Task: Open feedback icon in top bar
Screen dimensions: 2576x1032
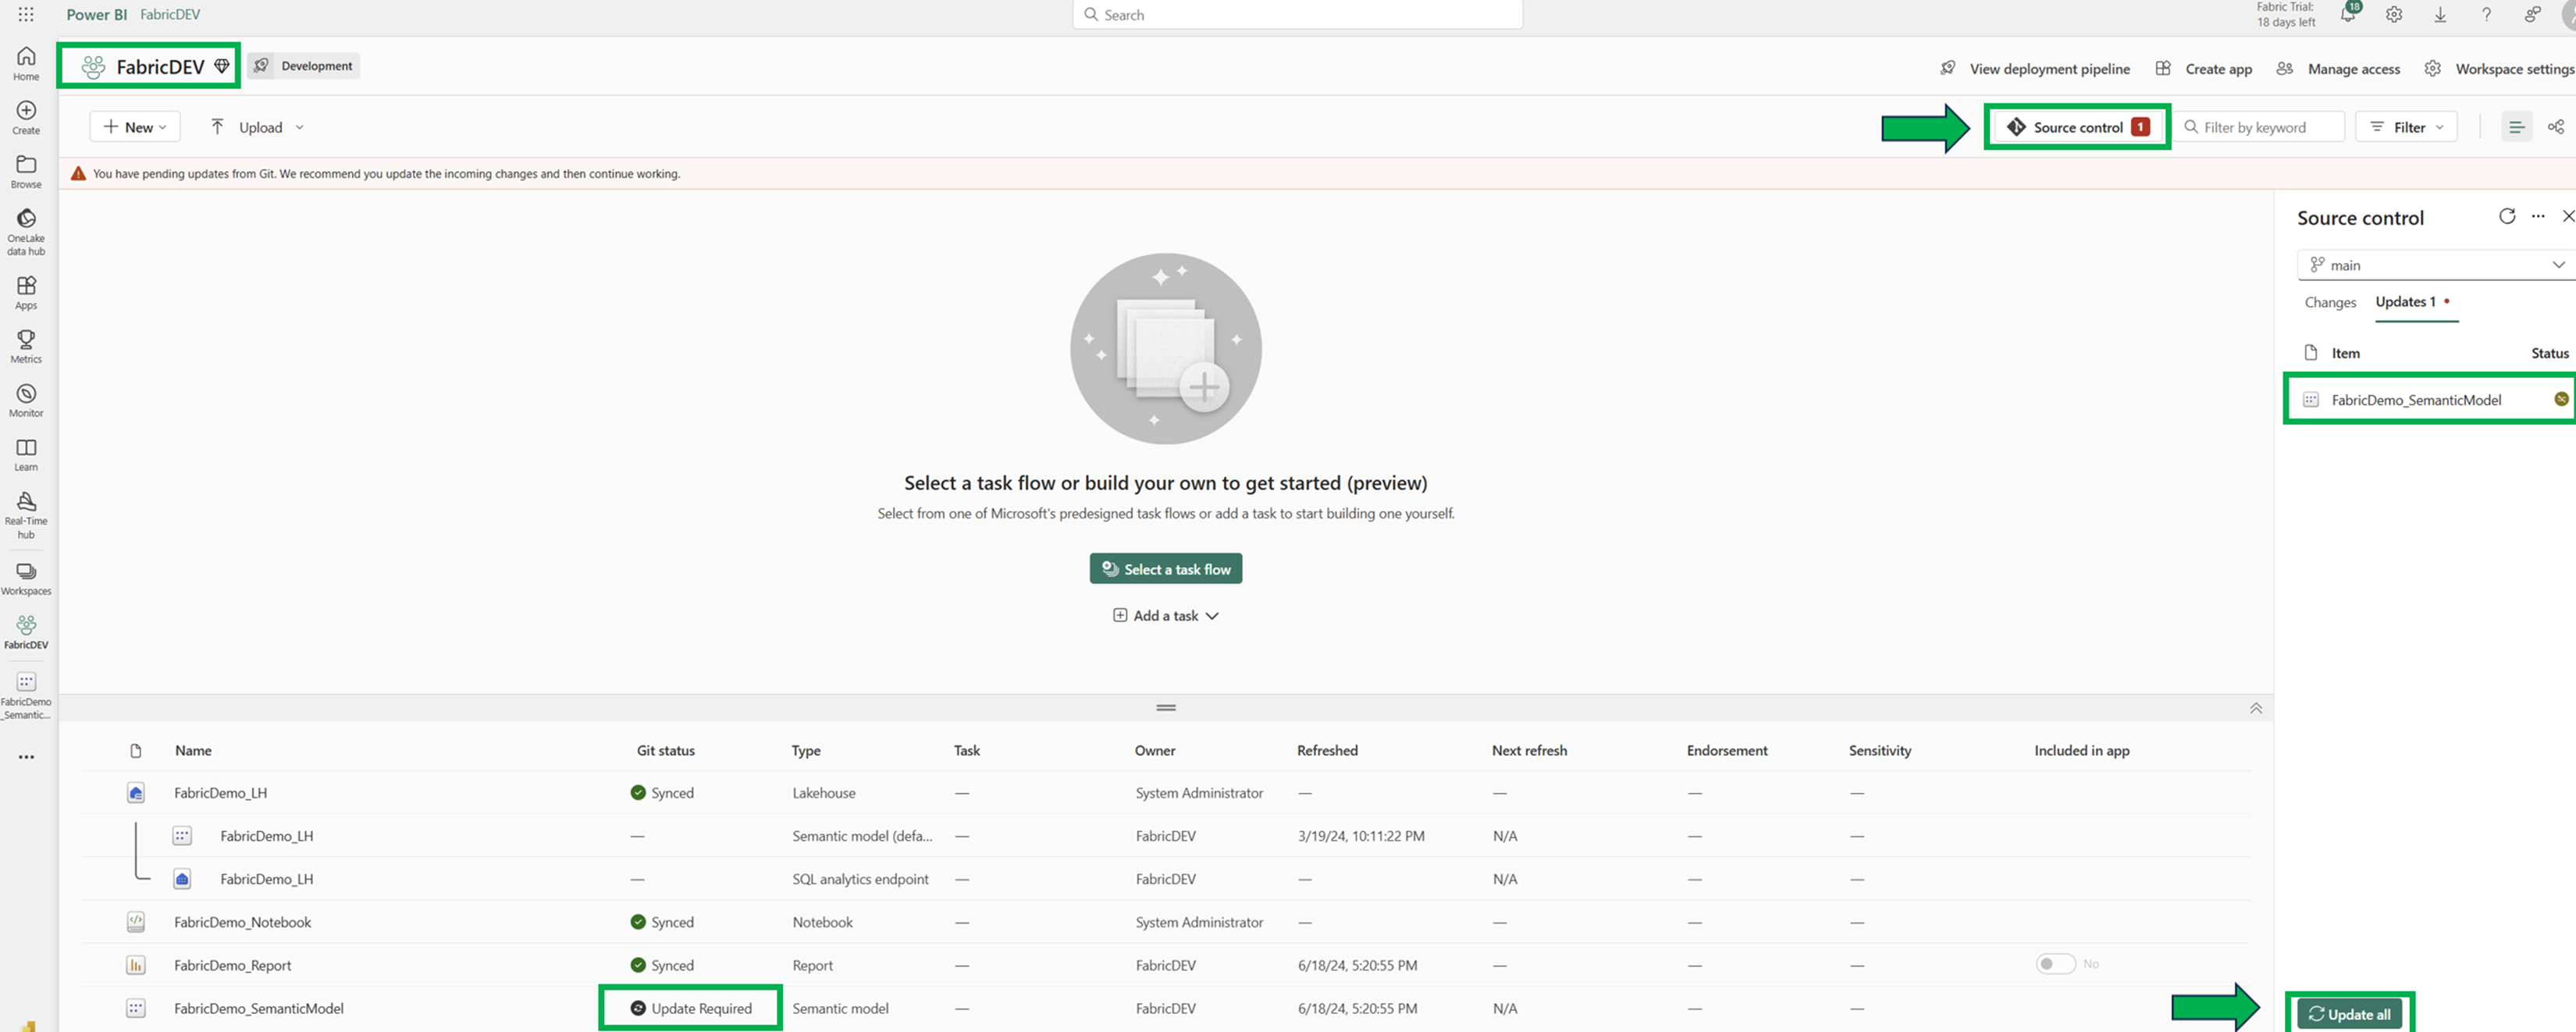Action: (2531, 15)
